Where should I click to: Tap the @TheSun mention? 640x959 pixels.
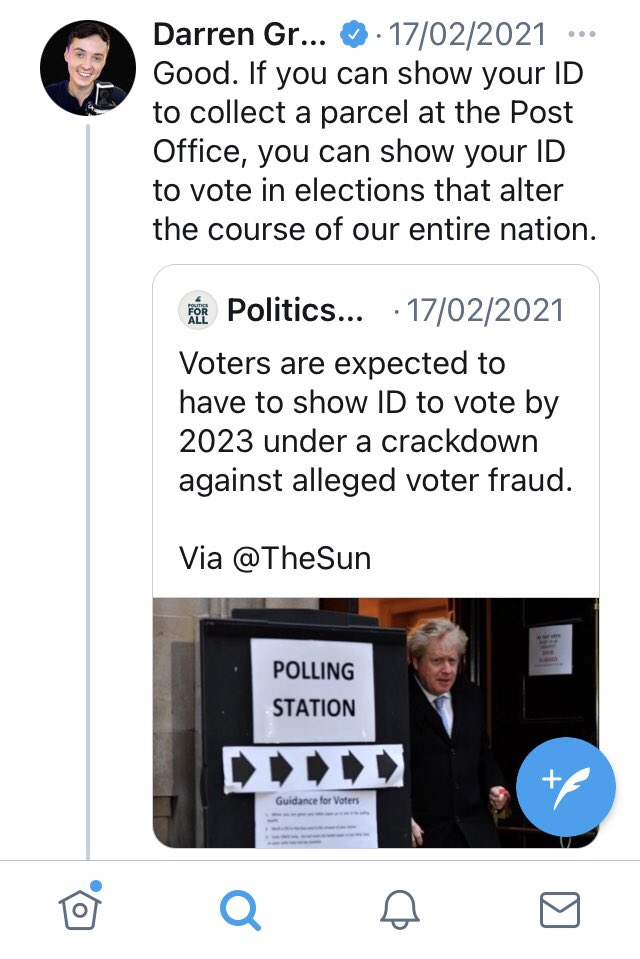tap(301, 558)
